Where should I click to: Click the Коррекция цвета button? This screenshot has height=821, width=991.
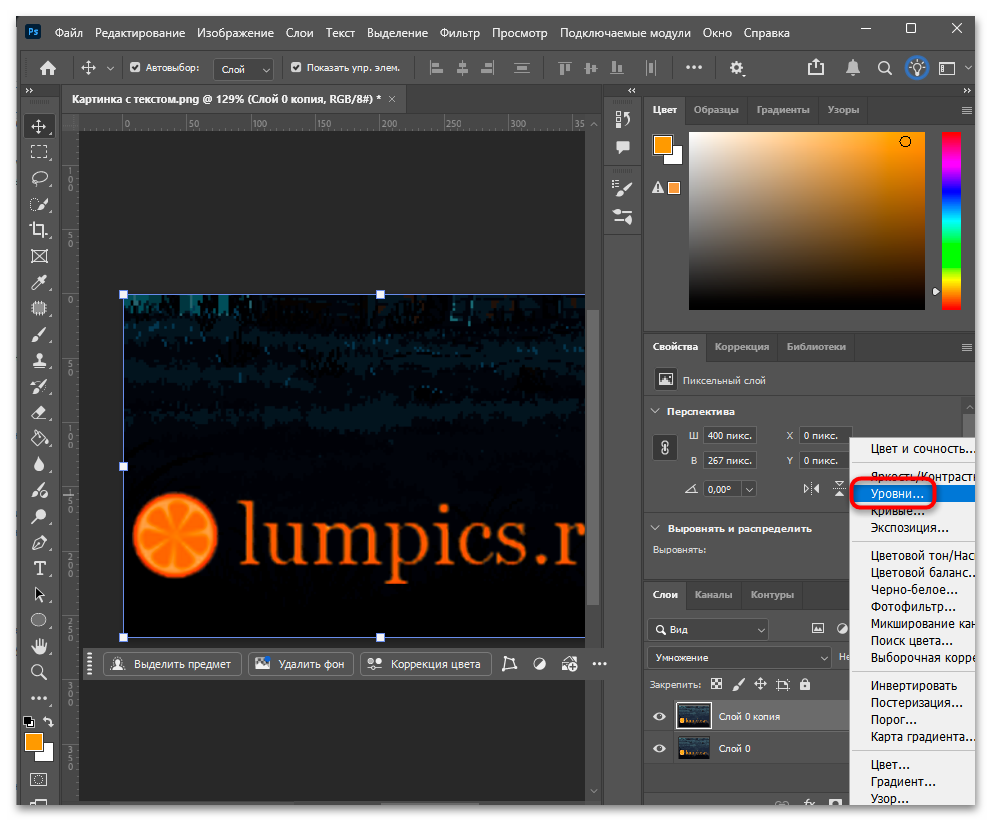click(426, 664)
